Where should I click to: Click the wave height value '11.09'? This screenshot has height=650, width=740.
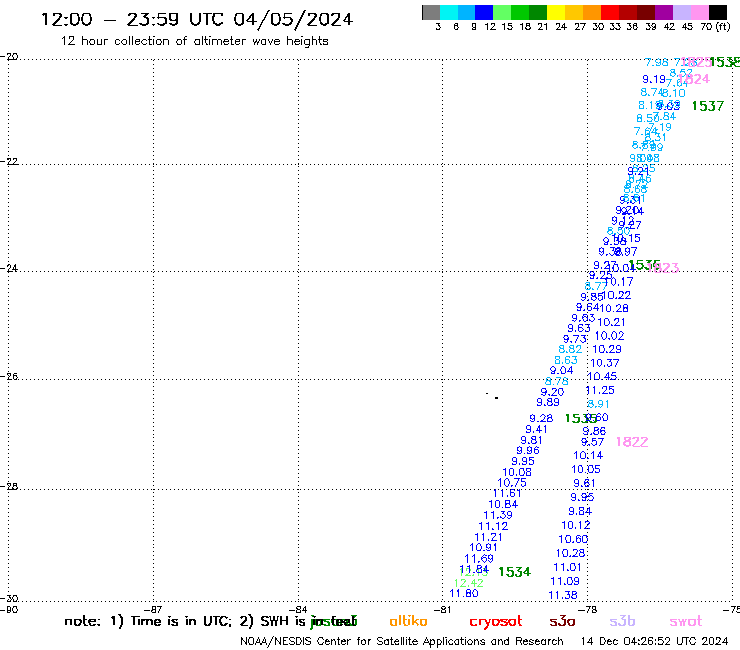pyautogui.click(x=564, y=581)
